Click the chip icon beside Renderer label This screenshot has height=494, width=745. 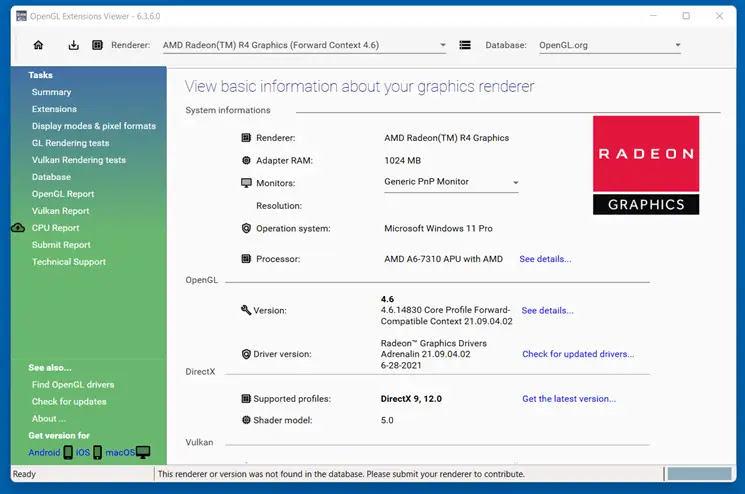coord(97,45)
